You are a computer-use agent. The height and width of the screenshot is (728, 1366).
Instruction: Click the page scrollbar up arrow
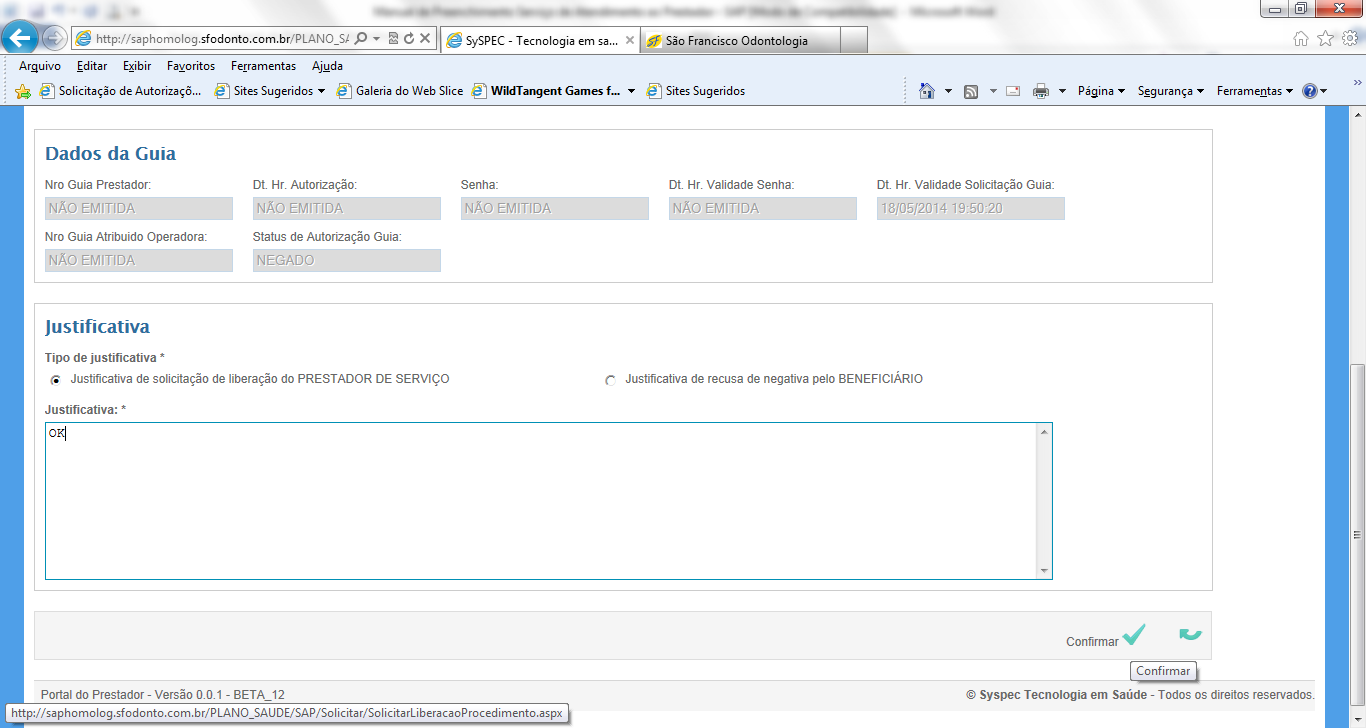point(1357,115)
